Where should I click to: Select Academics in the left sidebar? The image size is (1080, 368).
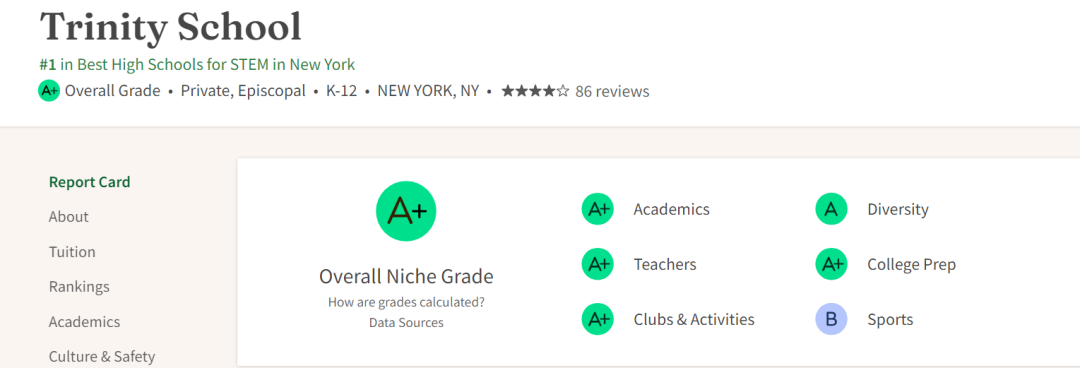pos(85,322)
